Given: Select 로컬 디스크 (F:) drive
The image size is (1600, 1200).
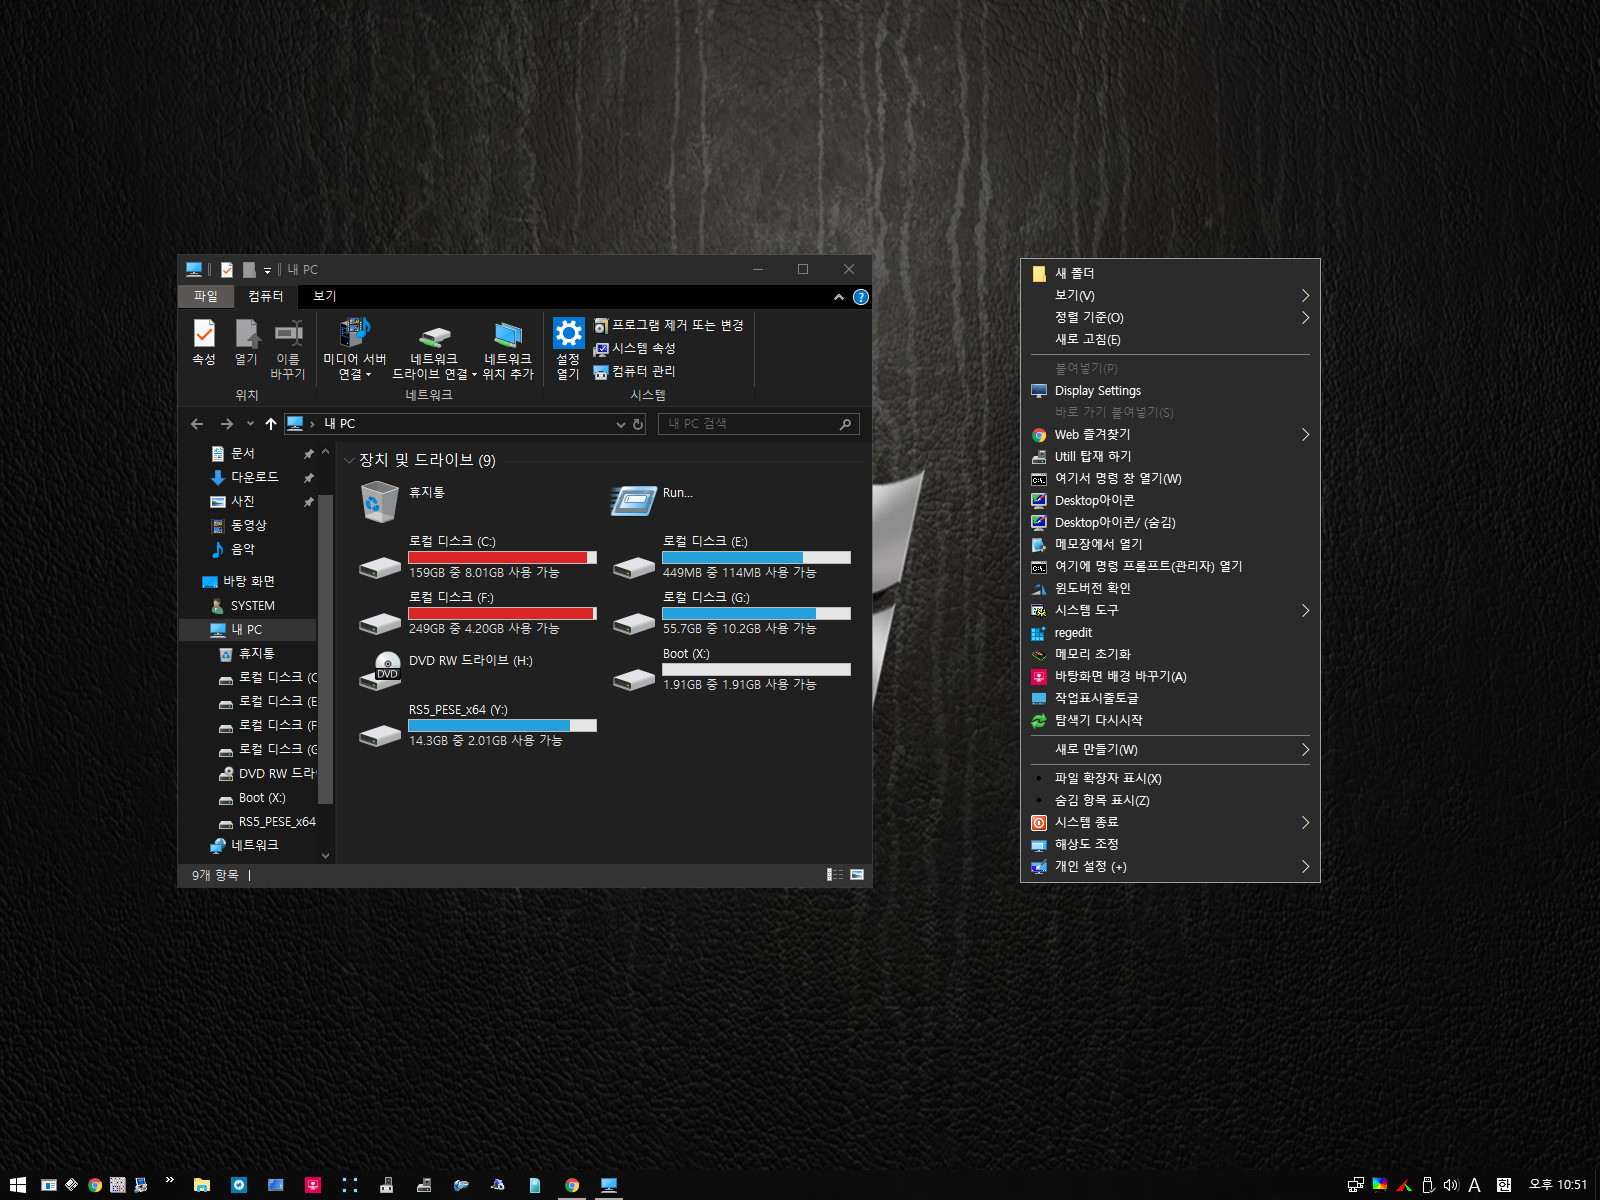Looking at the screenshot, I should click(x=478, y=614).
